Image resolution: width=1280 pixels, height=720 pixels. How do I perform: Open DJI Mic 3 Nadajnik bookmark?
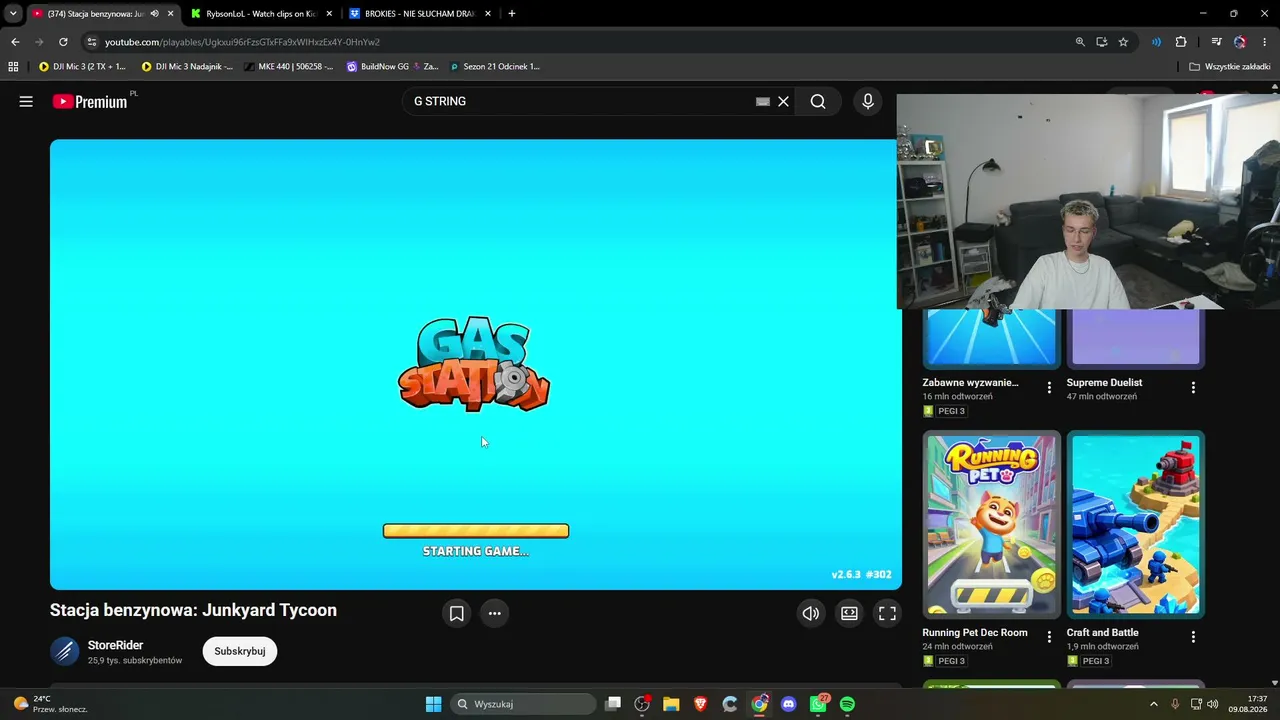point(187,67)
